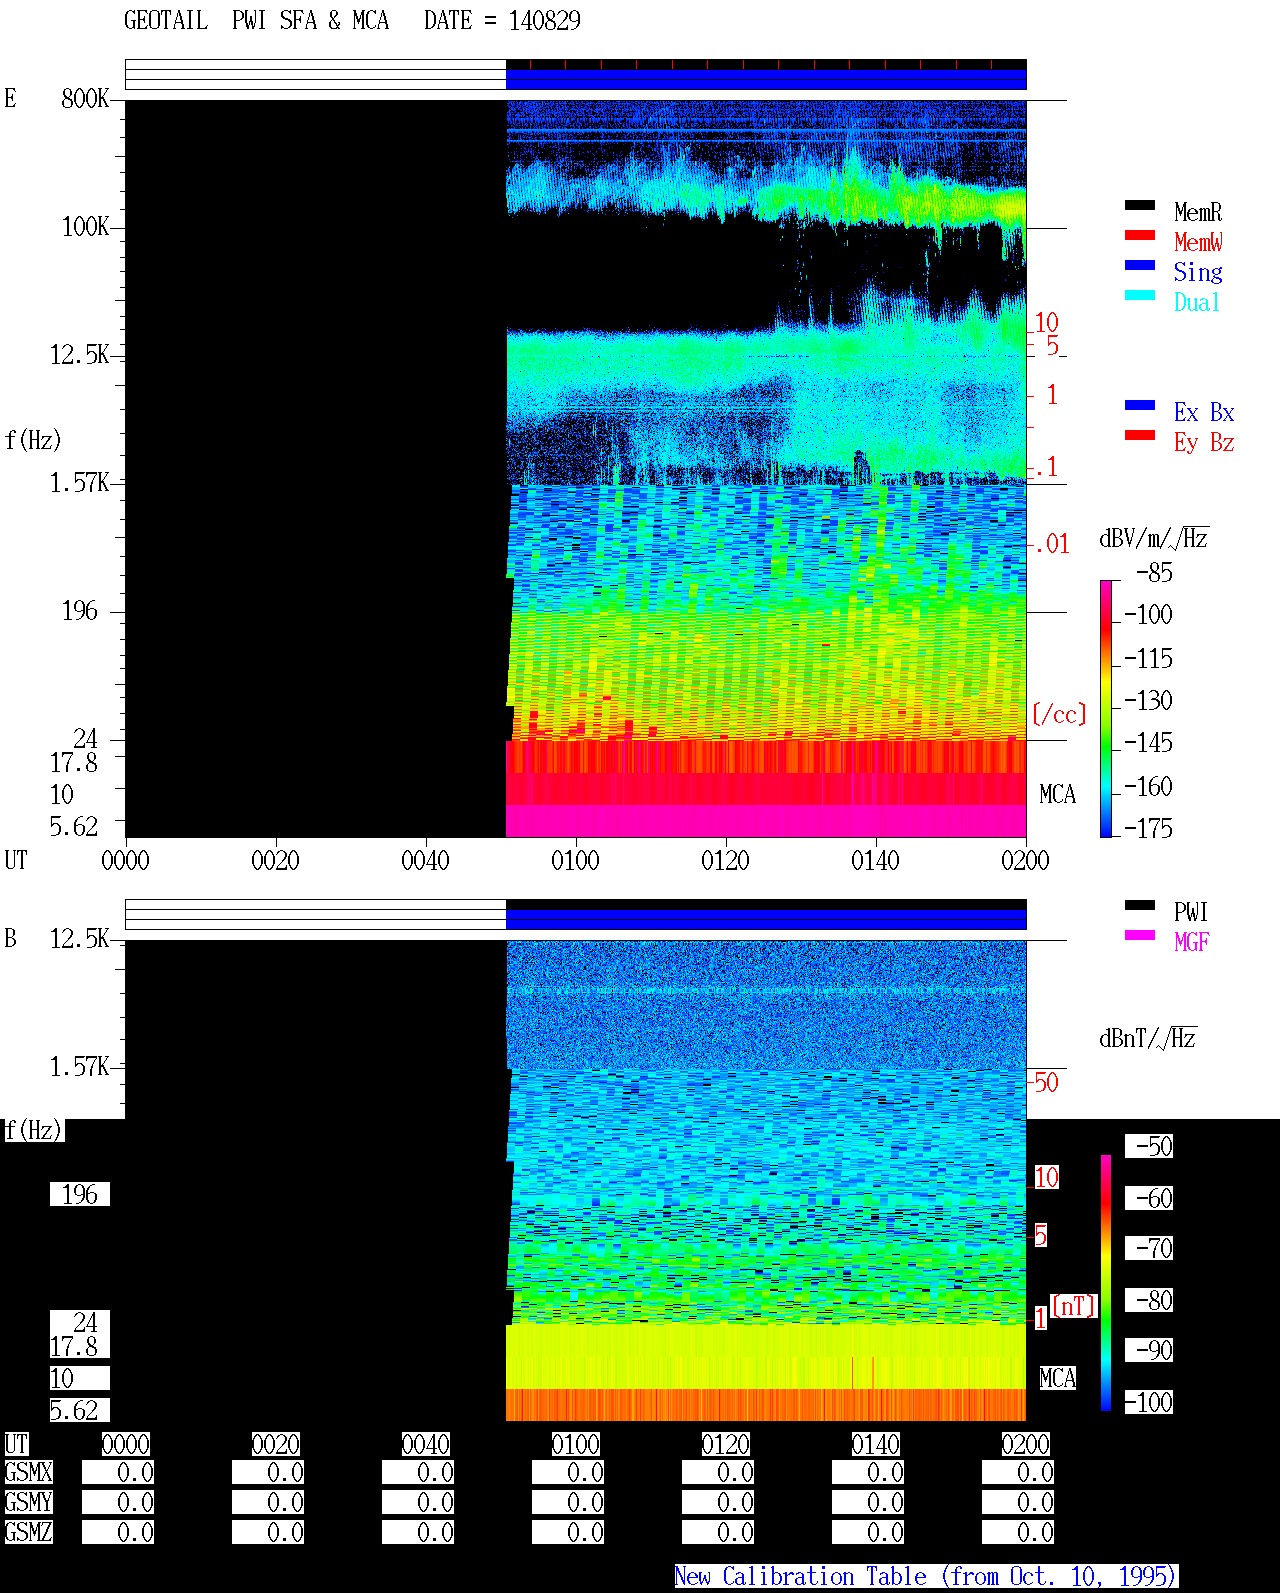The image size is (1280, 1593).
Task: Click the MemW legend label
Action: point(1198,242)
